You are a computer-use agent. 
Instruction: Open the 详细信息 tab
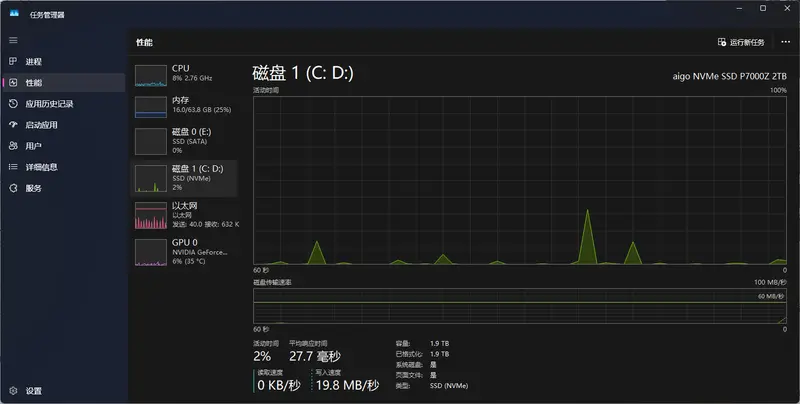tap(64, 167)
